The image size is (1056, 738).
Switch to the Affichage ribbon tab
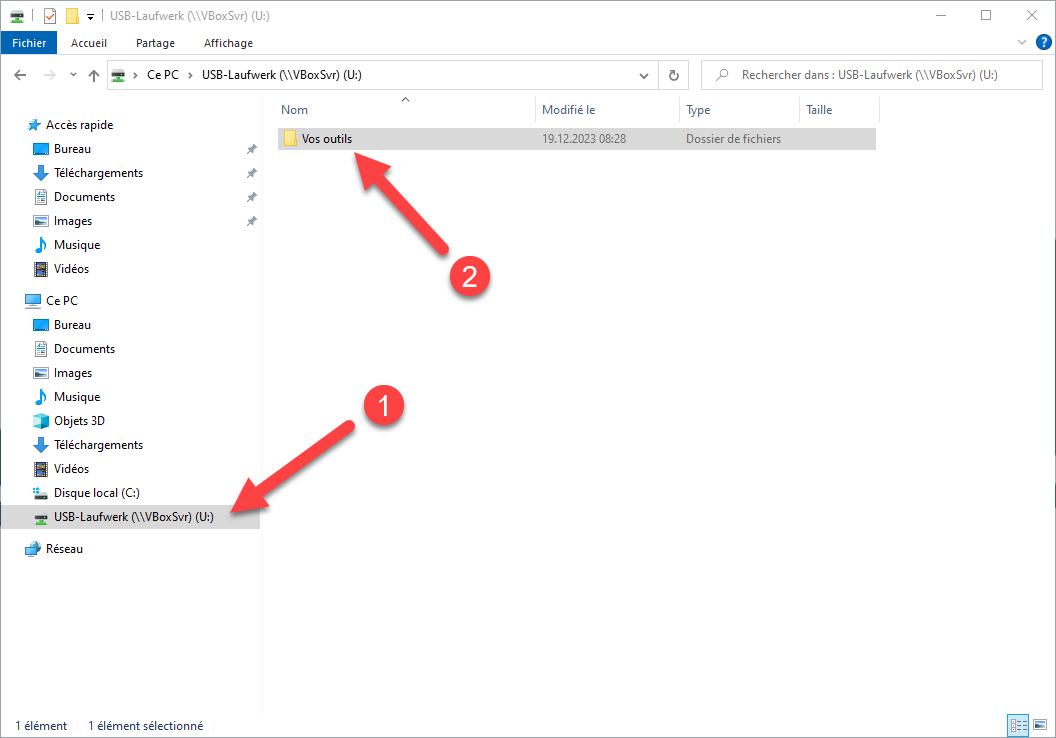point(228,42)
